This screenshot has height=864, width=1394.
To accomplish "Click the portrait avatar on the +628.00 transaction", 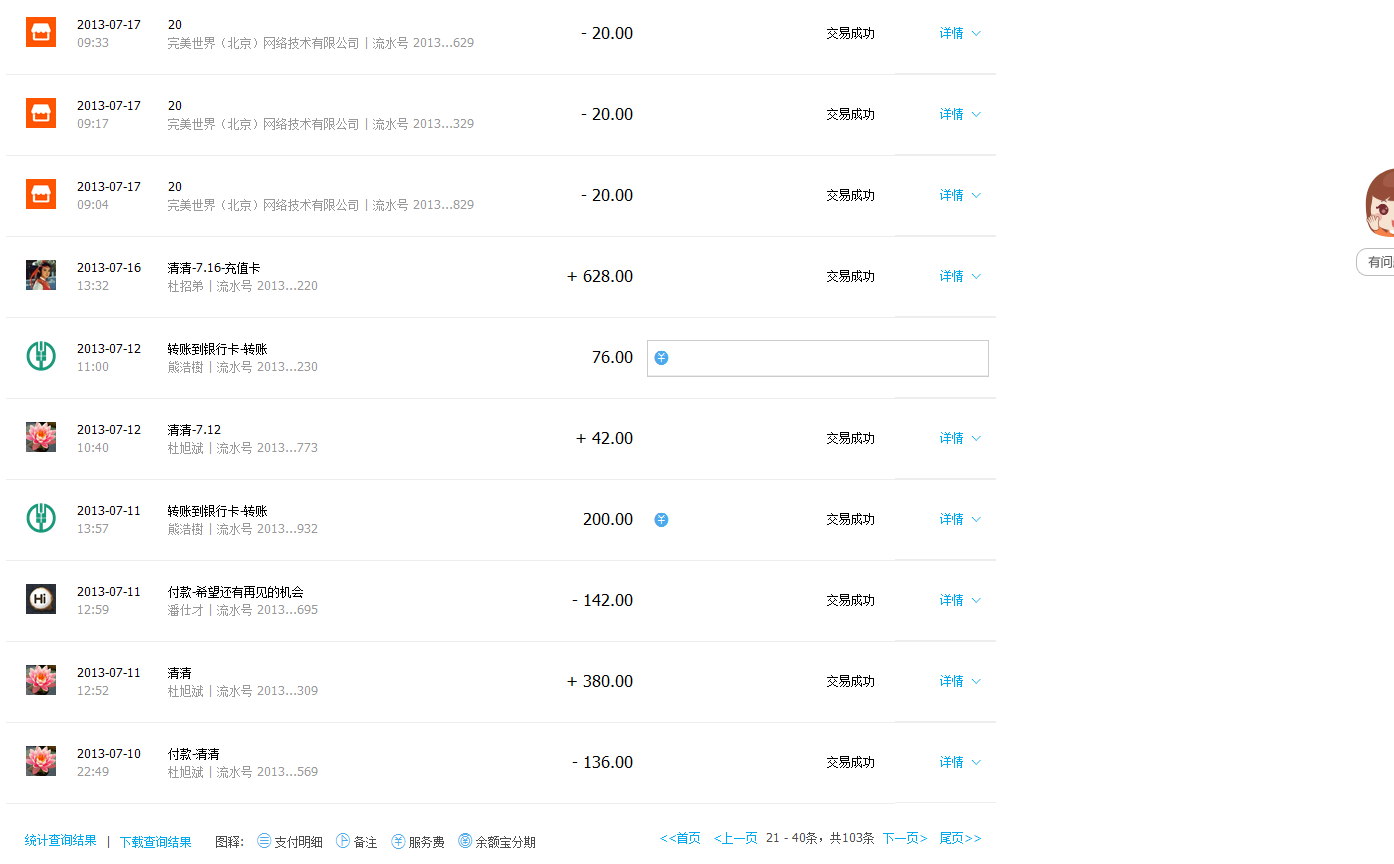I will click(x=41, y=275).
